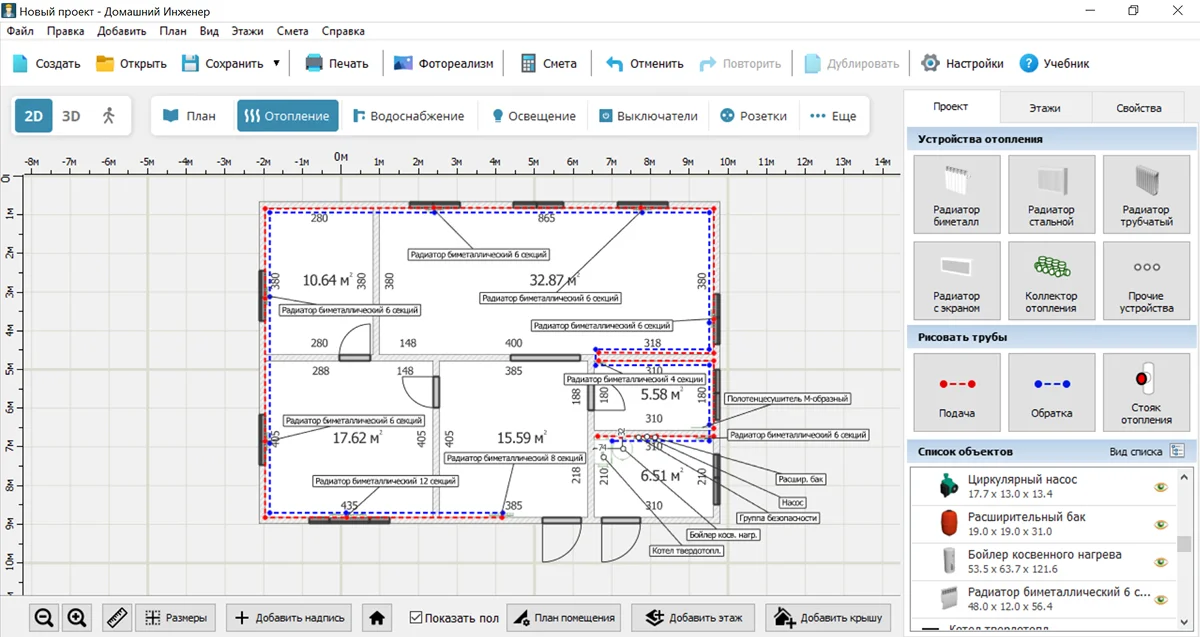This screenshot has height=637, width=1200.
Task: Pick the heating collector device
Action: coord(1051,281)
